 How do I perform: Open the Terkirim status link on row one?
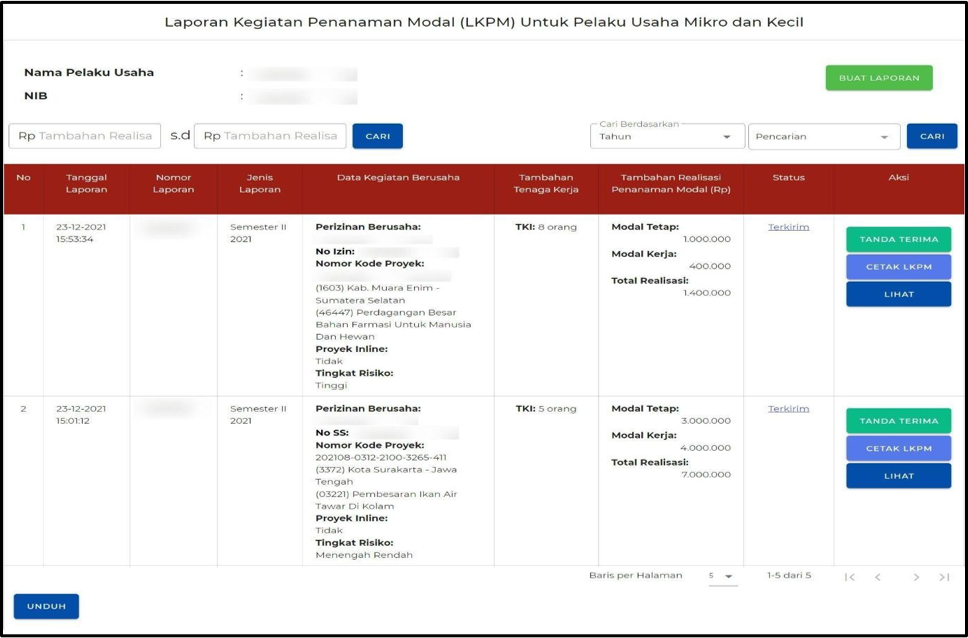point(789,226)
